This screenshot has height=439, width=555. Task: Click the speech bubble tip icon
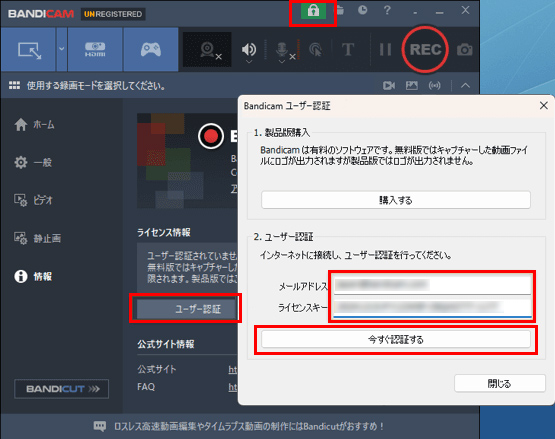pyautogui.click(x=99, y=426)
